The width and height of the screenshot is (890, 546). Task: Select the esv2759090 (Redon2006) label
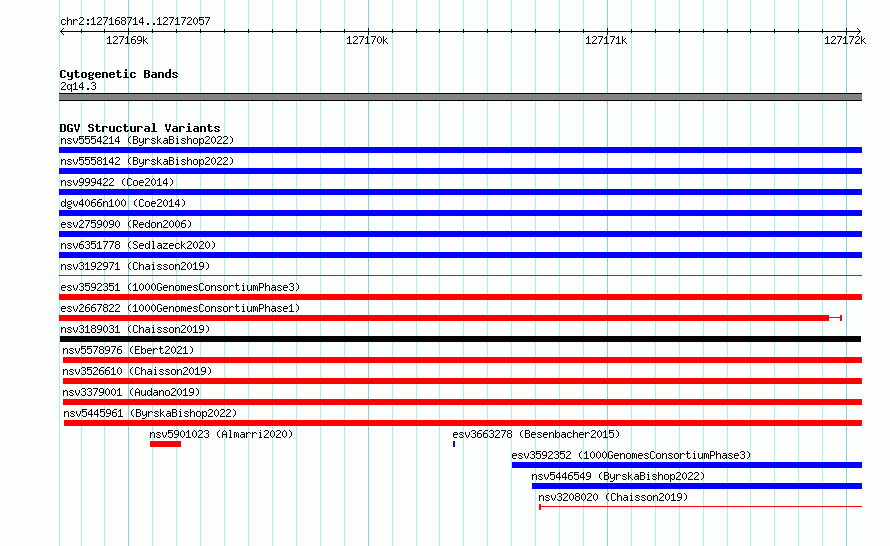point(126,224)
